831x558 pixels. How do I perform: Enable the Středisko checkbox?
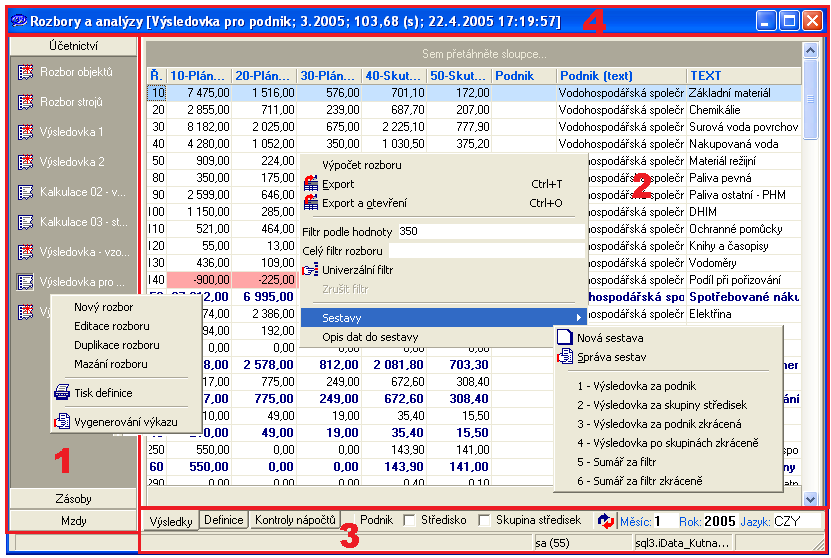click(409, 520)
